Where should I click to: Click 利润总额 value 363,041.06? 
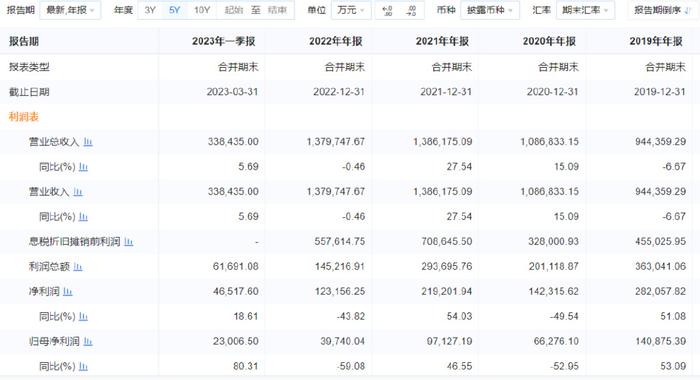click(x=660, y=267)
